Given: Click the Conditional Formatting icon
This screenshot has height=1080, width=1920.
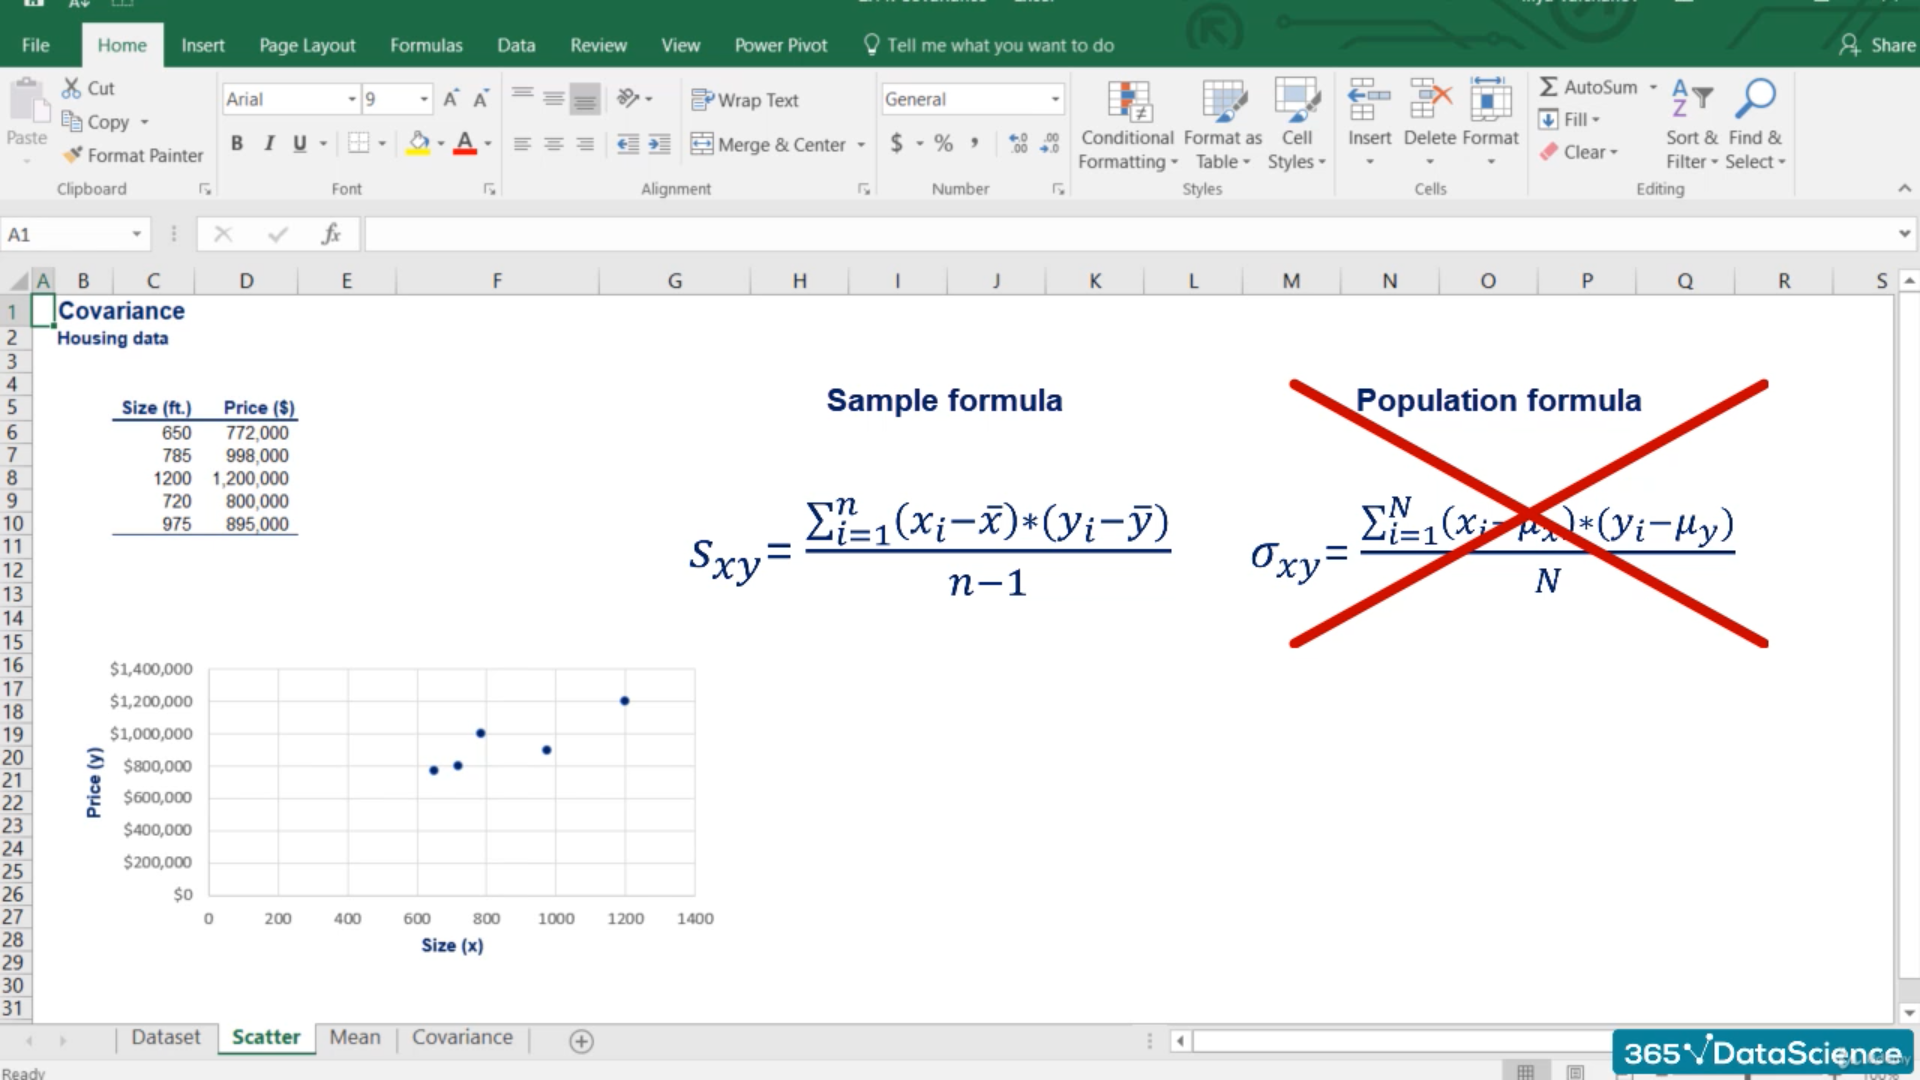Looking at the screenshot, I should pyautogui.click(x=1129, y=101).
